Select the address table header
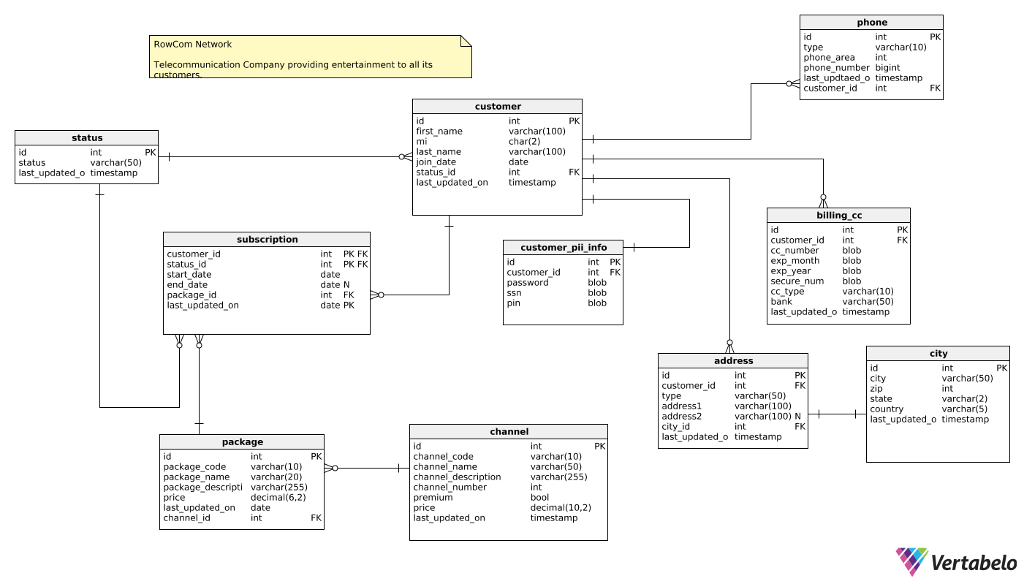Image resolution: width=1024 pixels, height=584 pixels. pyautogui.click(x=733, y=361)
